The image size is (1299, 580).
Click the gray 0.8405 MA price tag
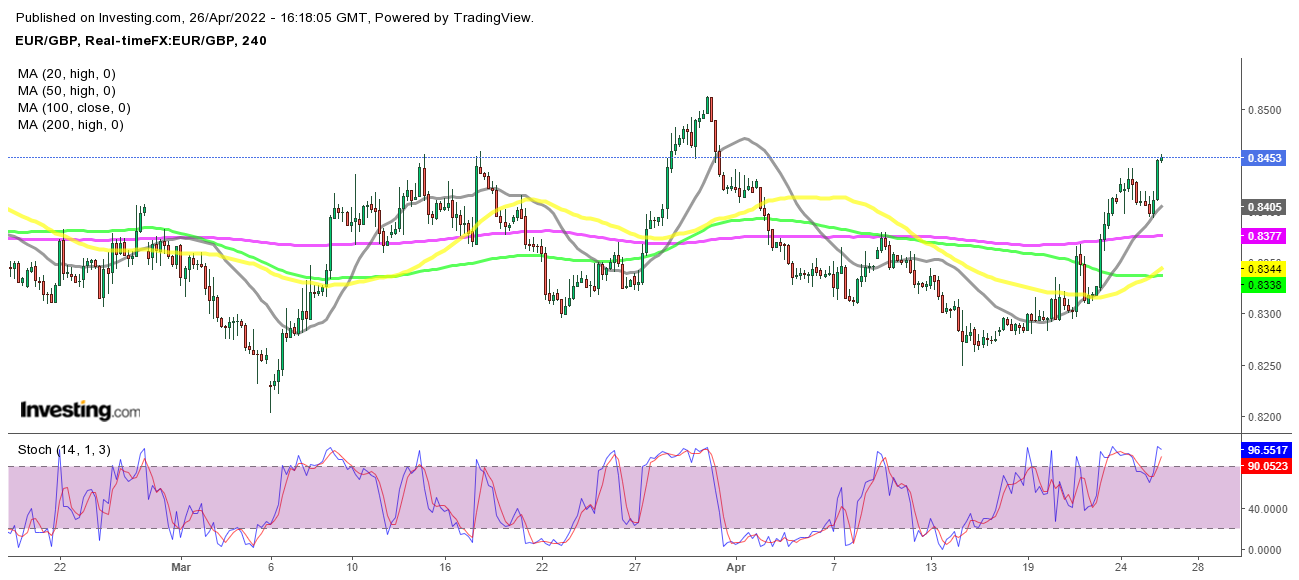tap(1264, 207)
